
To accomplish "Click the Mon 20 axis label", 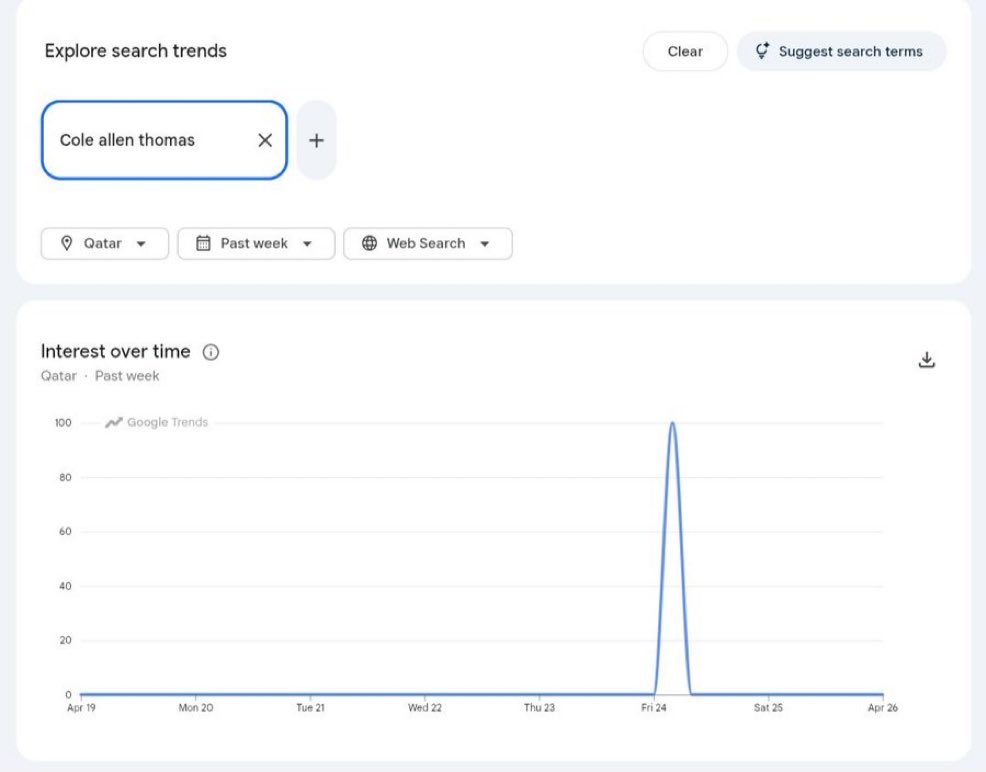I will (196, 708).
